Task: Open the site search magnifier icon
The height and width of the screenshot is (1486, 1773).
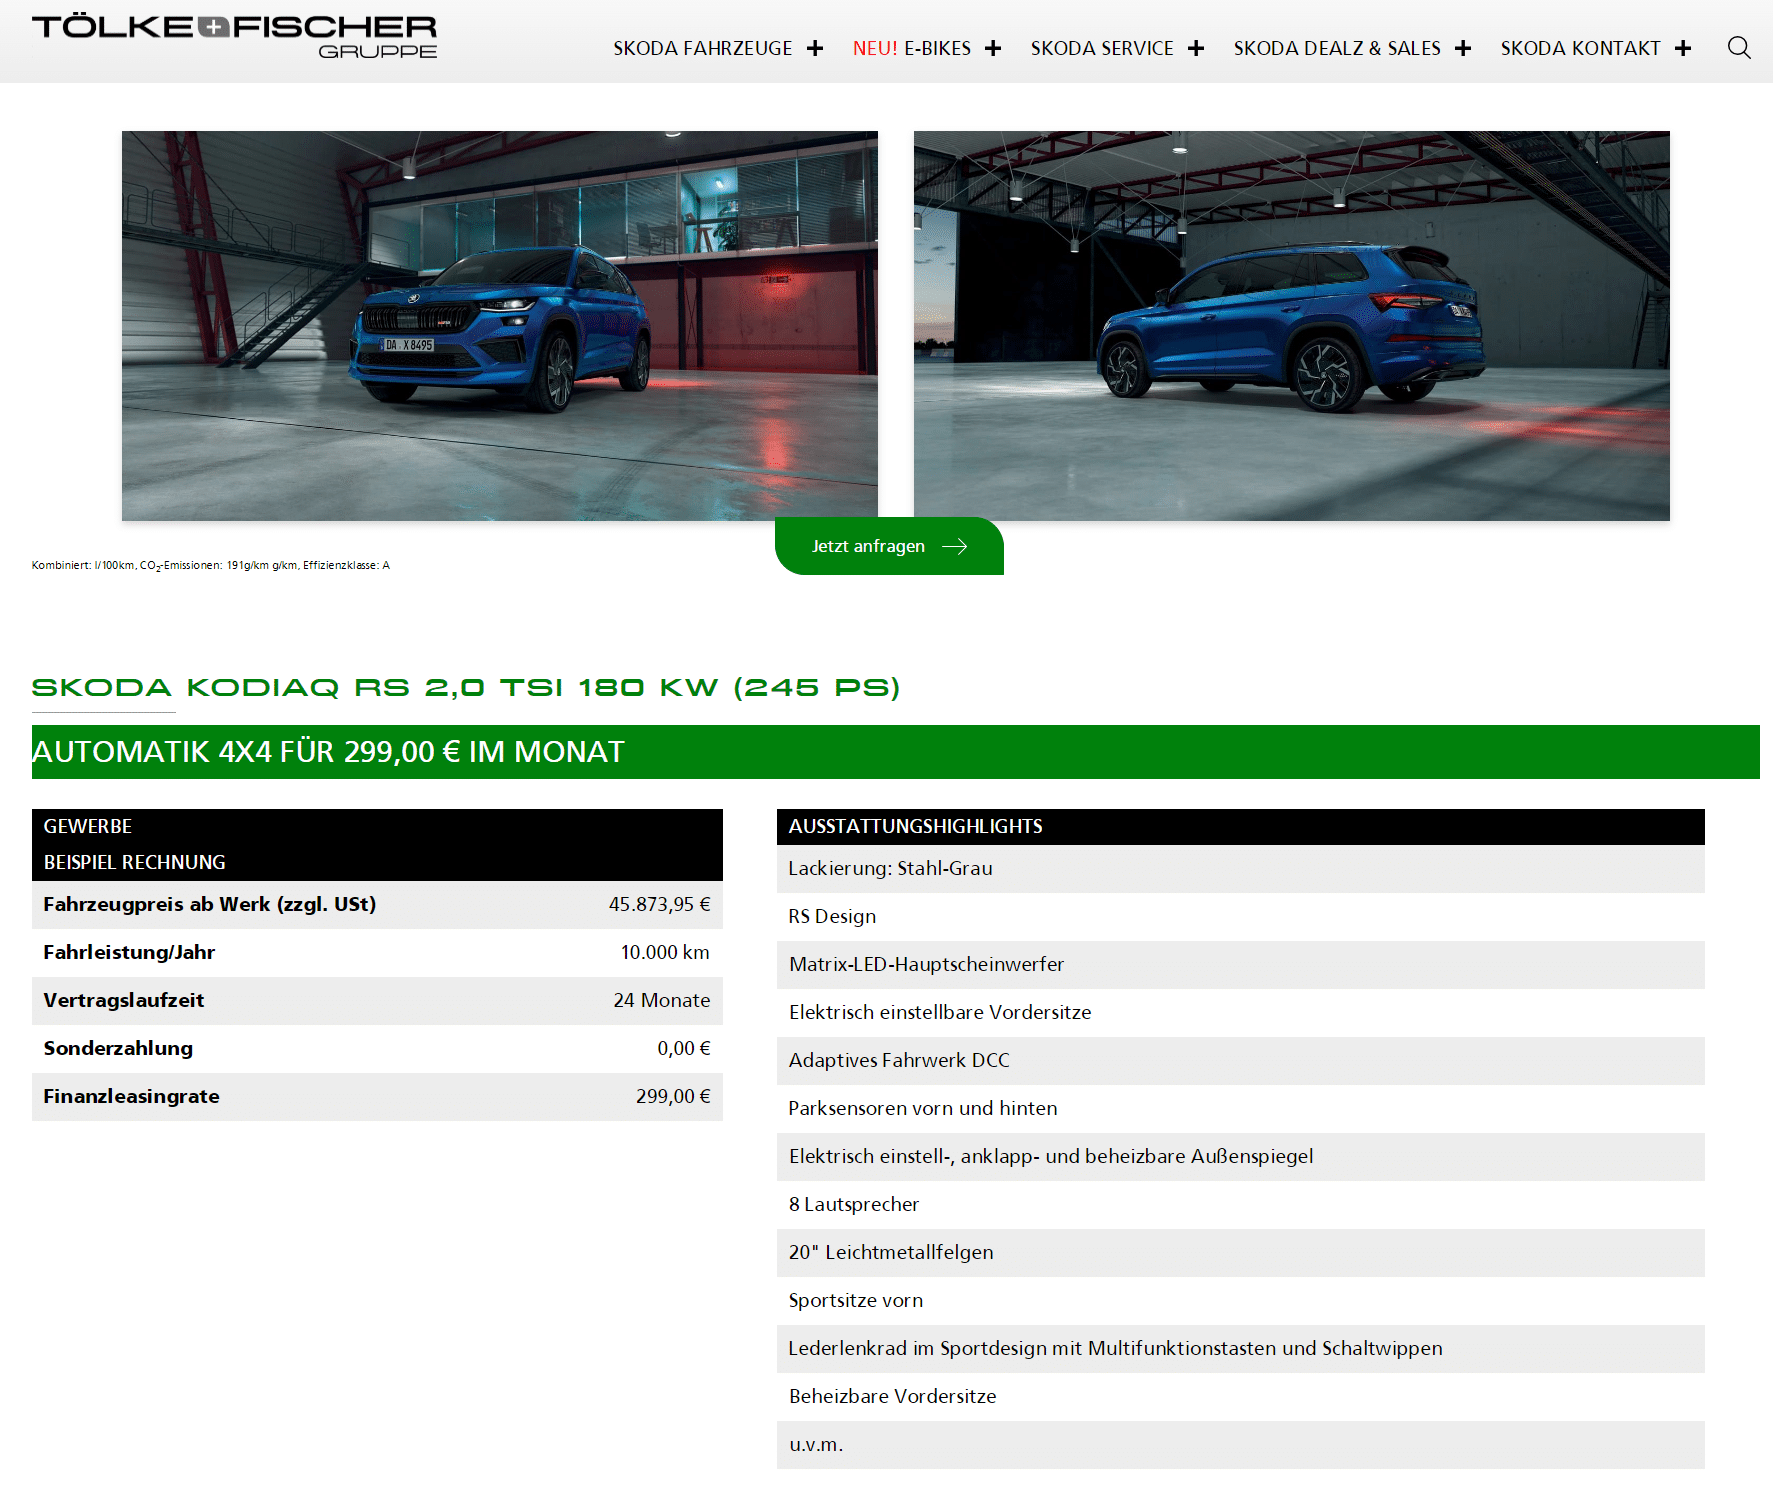Action: 1739,48
